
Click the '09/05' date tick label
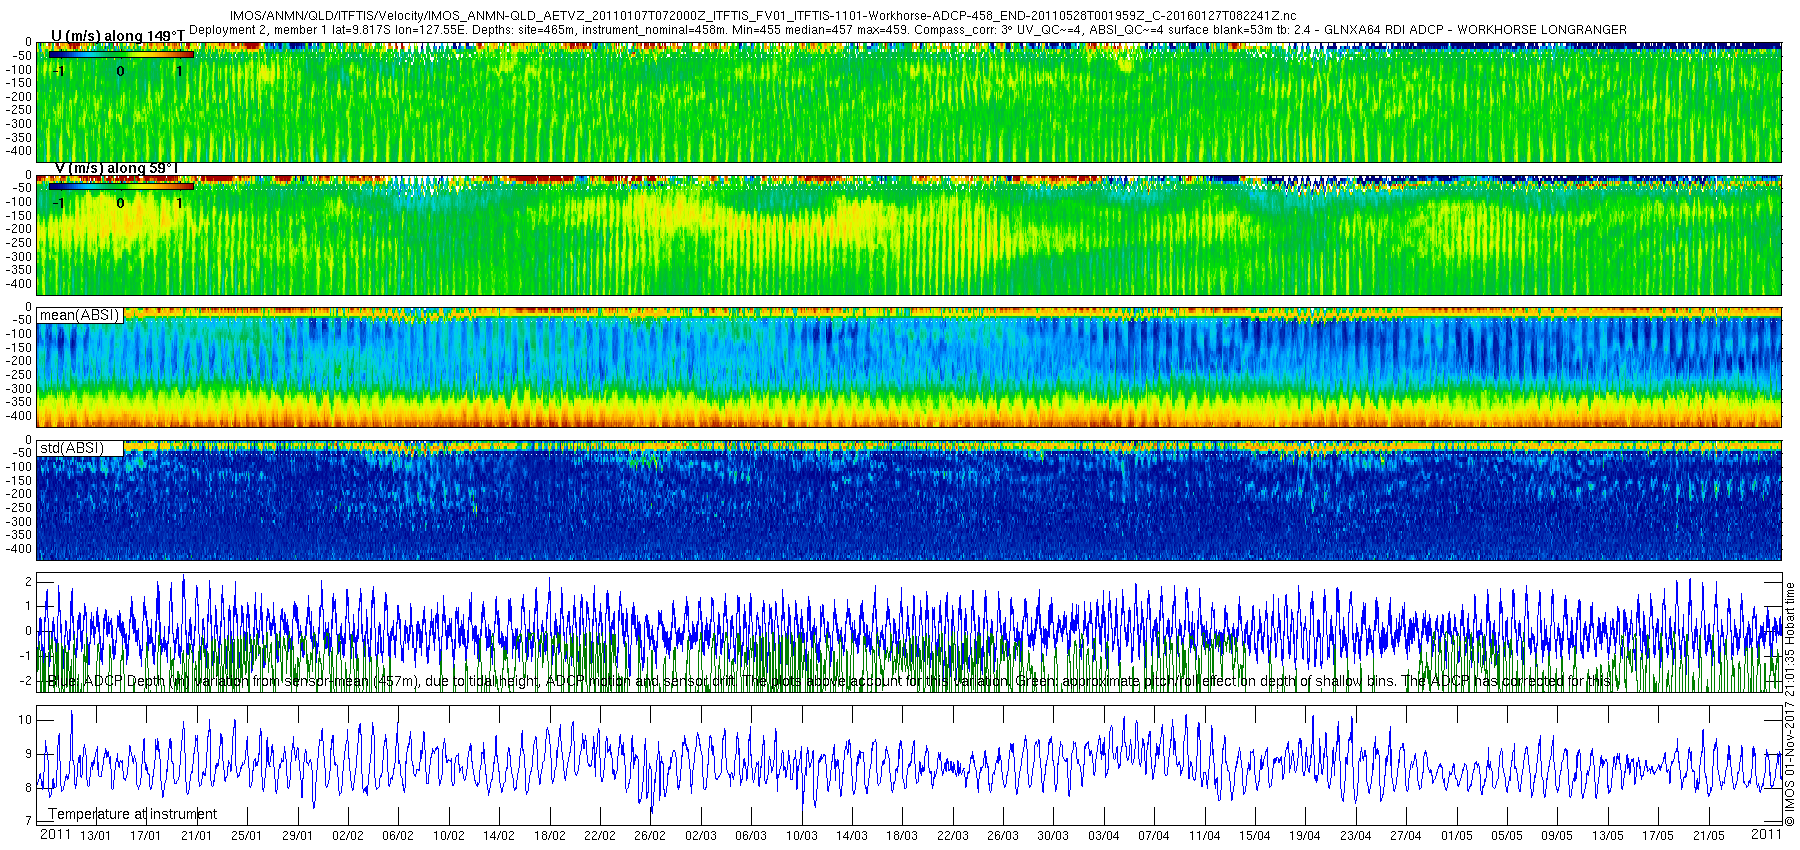(1557, 836)
